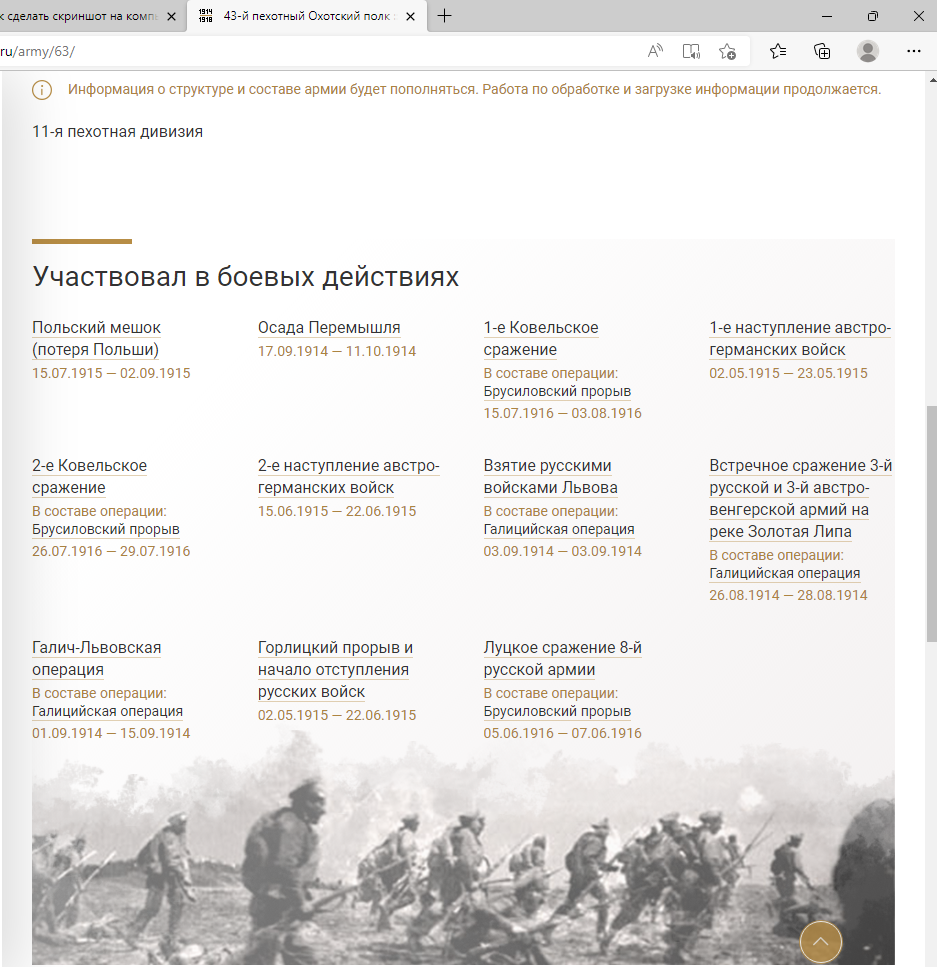Close the 43-й пехотный Охотский полк tab

[x=410, y=16]
